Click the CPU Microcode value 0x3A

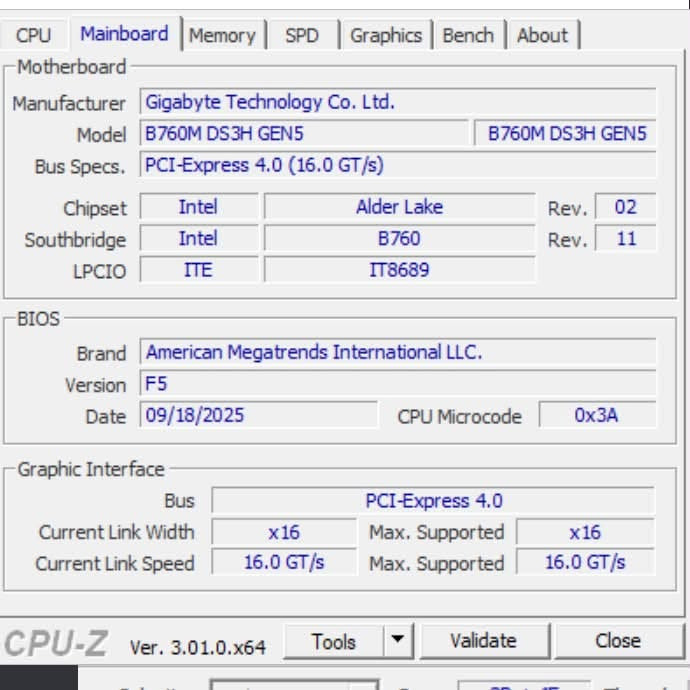pos(597,415)
